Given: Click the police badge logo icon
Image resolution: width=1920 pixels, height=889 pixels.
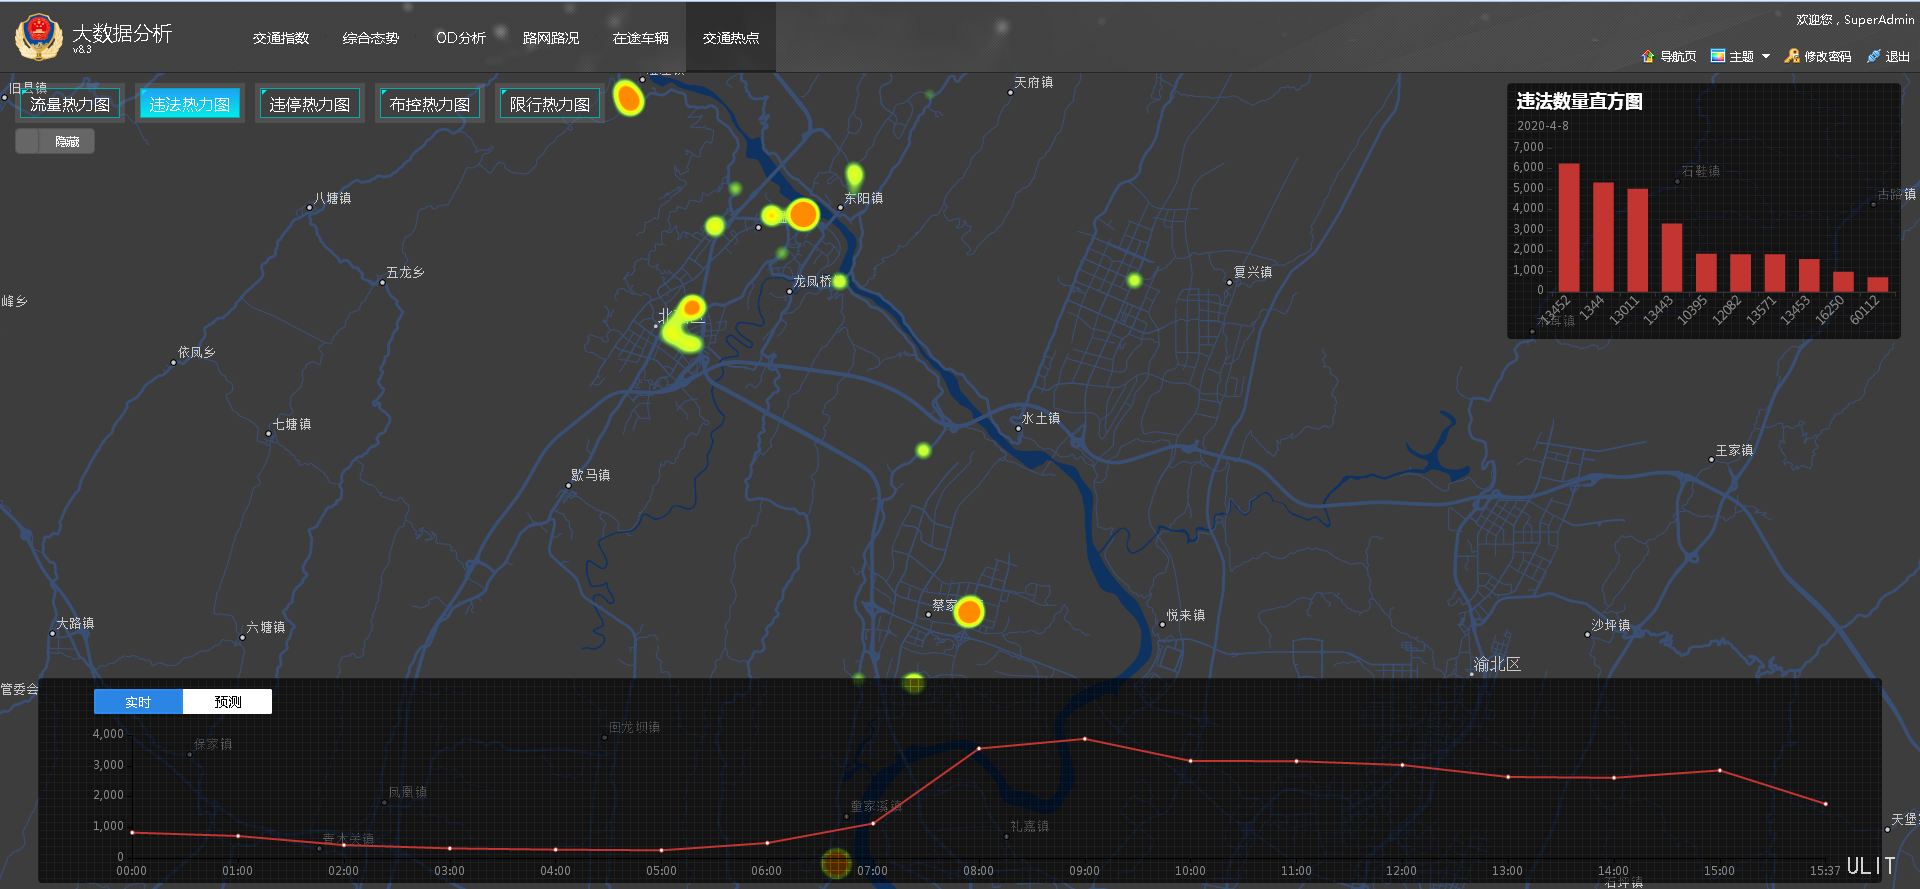Looking at the screenshot, I should 38,37.
